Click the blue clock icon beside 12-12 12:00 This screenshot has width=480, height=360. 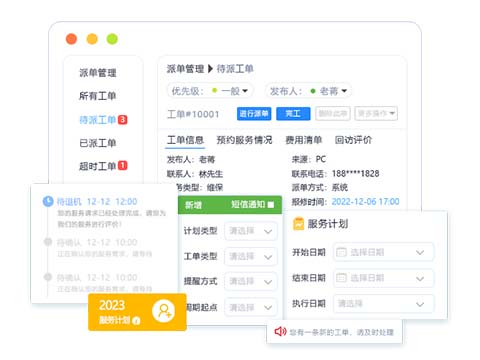pos(48,201)
